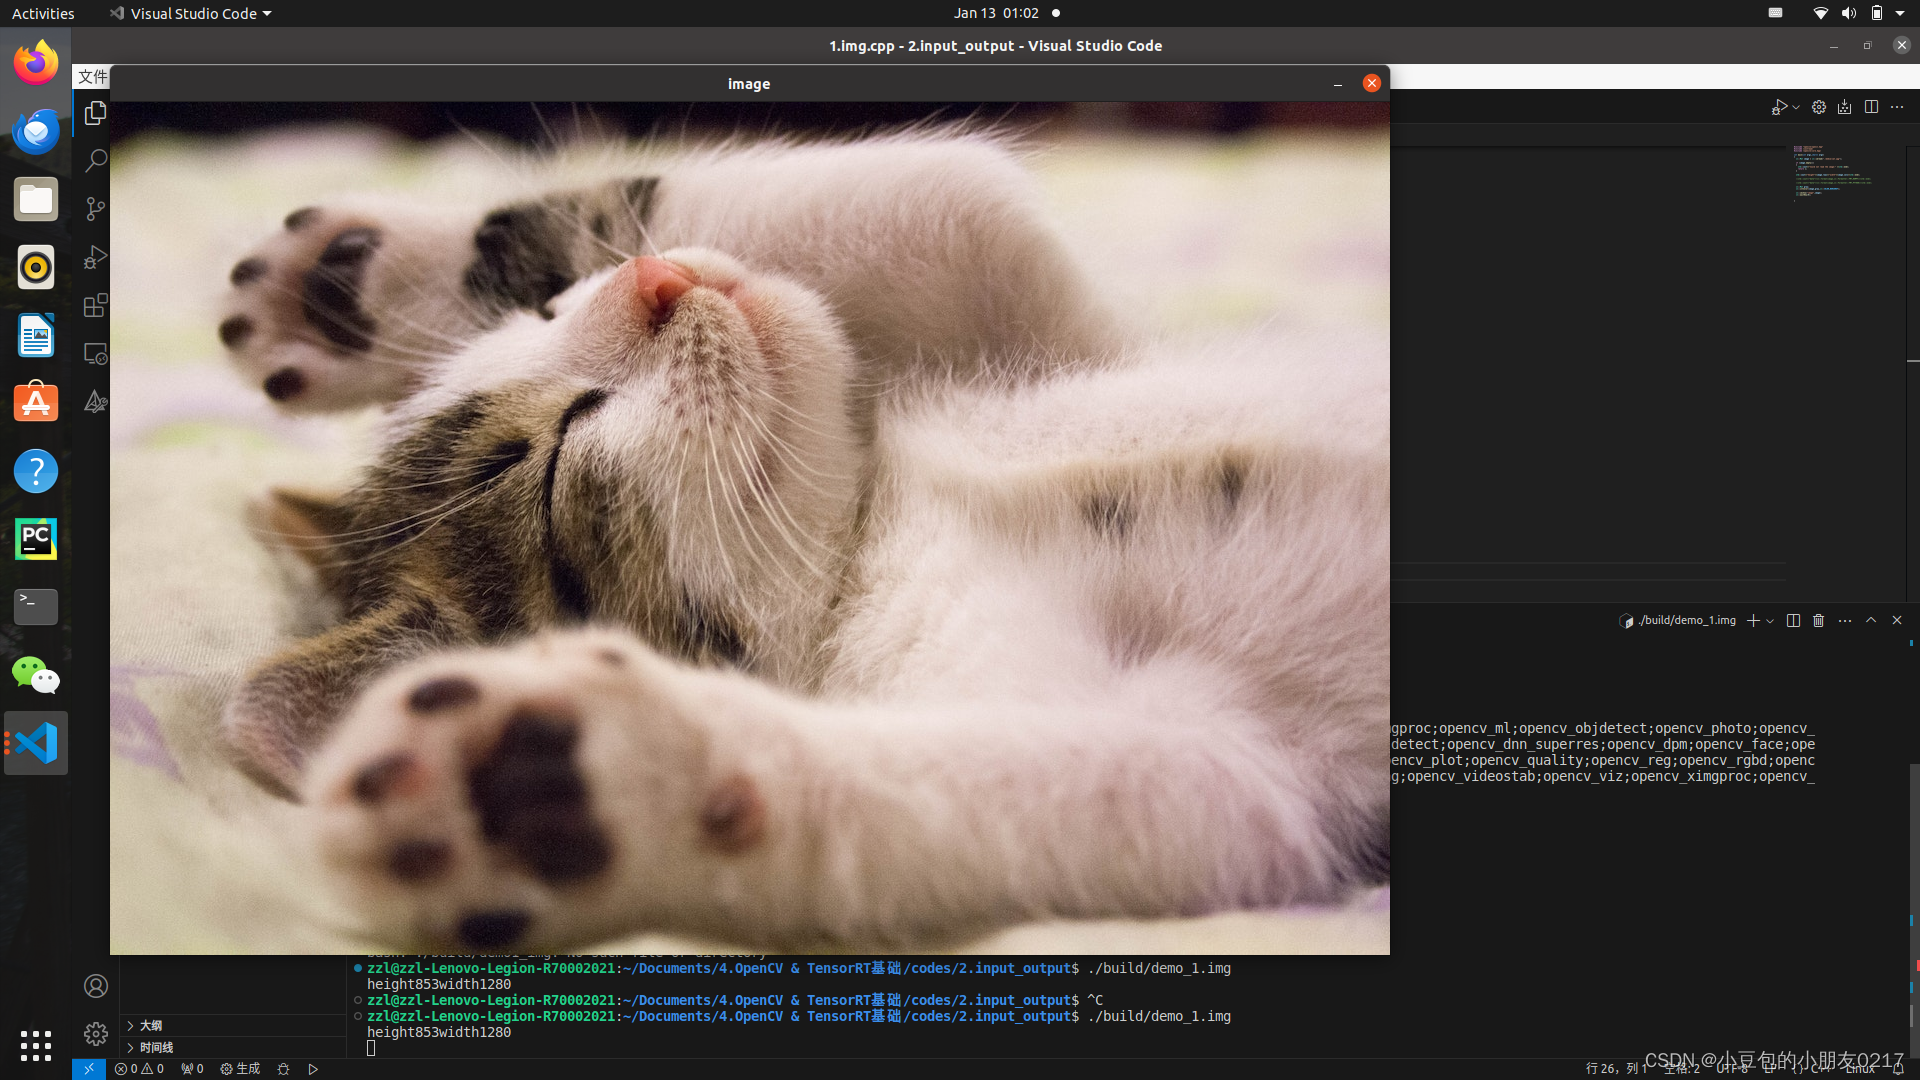Click the last ./build/demo_1.img command line
This screenshot has width=1920, height=1080.
(799, 1016)
